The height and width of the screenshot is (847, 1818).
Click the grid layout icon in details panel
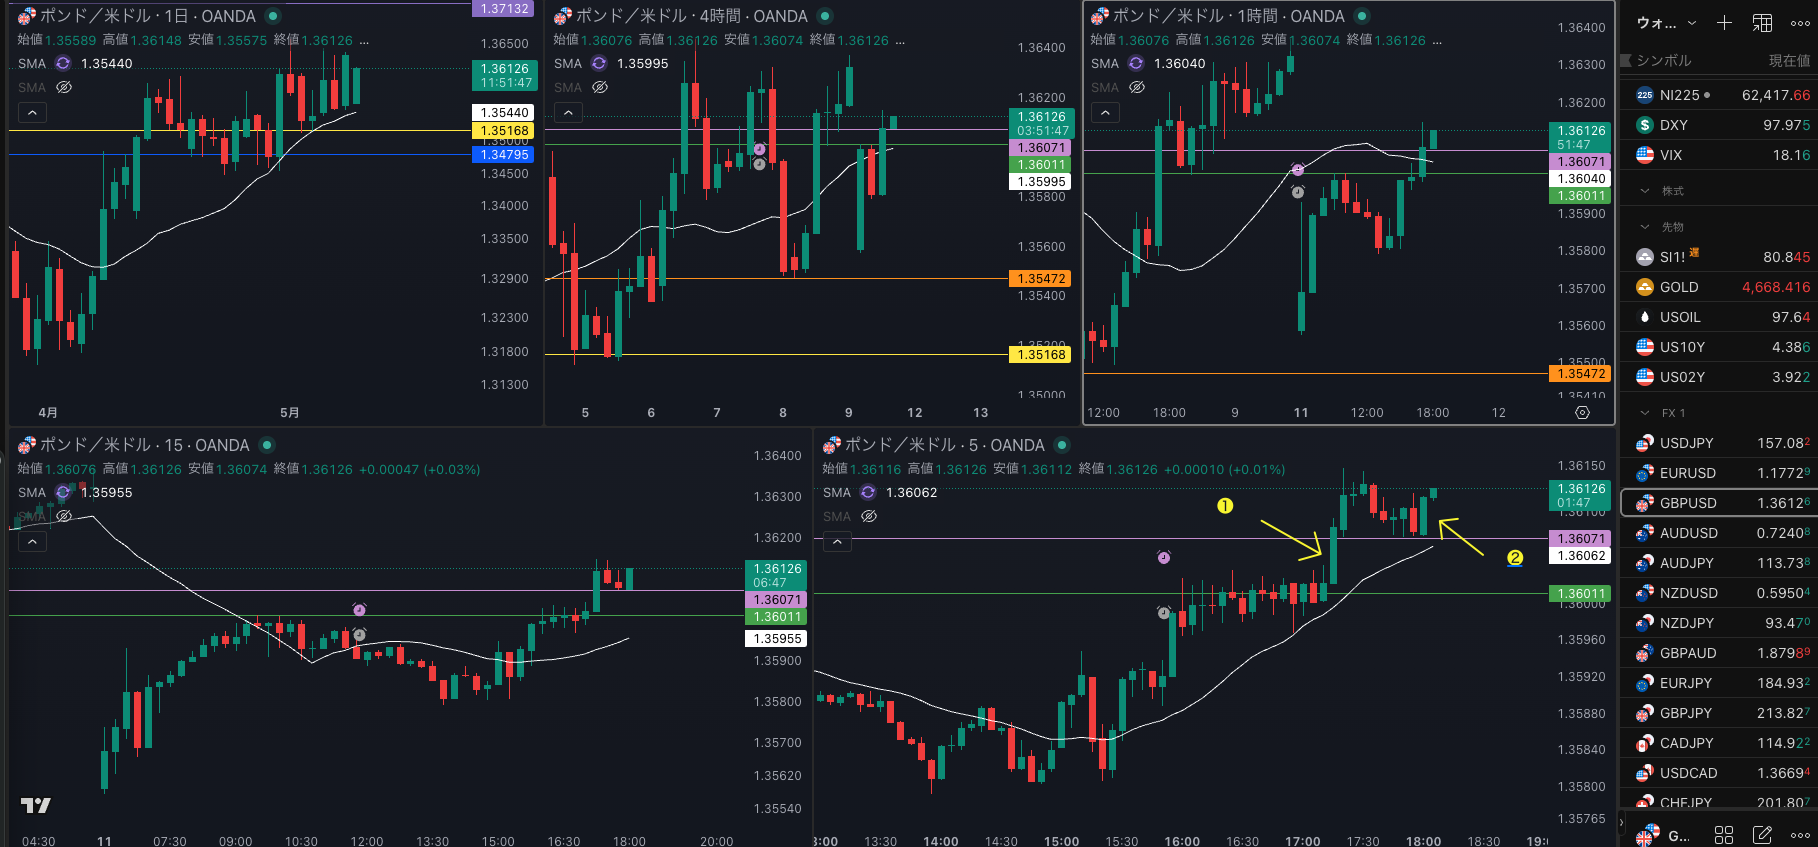[x=1724, y=834]
